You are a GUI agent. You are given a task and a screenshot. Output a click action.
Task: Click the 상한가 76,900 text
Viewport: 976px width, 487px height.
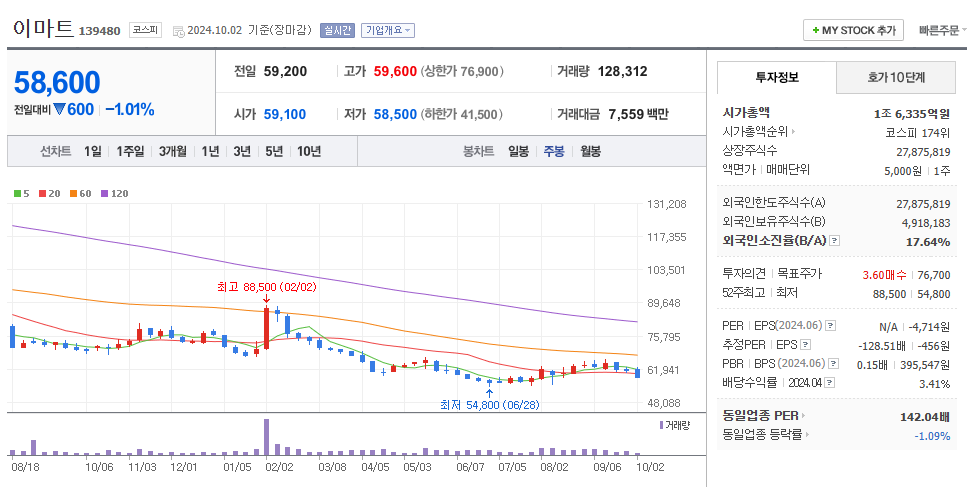tap(462, 72)
